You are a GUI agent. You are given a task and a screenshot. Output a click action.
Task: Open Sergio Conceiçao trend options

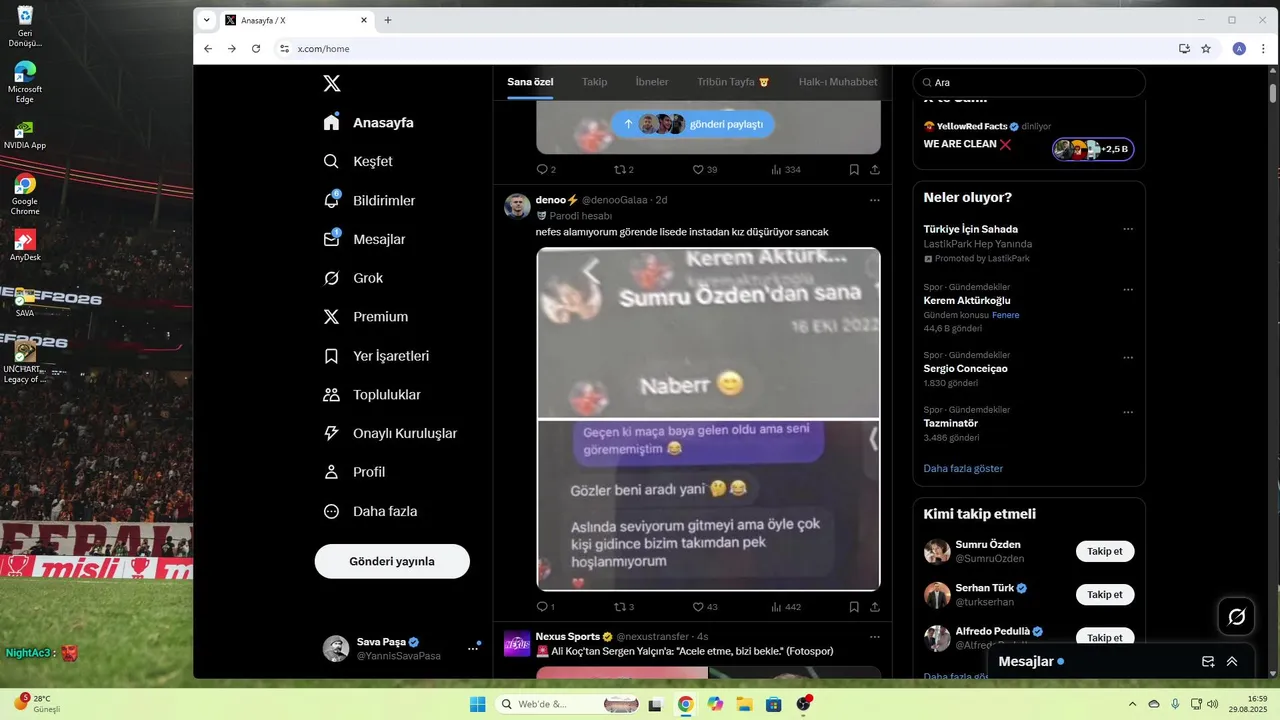(1128, 357)
